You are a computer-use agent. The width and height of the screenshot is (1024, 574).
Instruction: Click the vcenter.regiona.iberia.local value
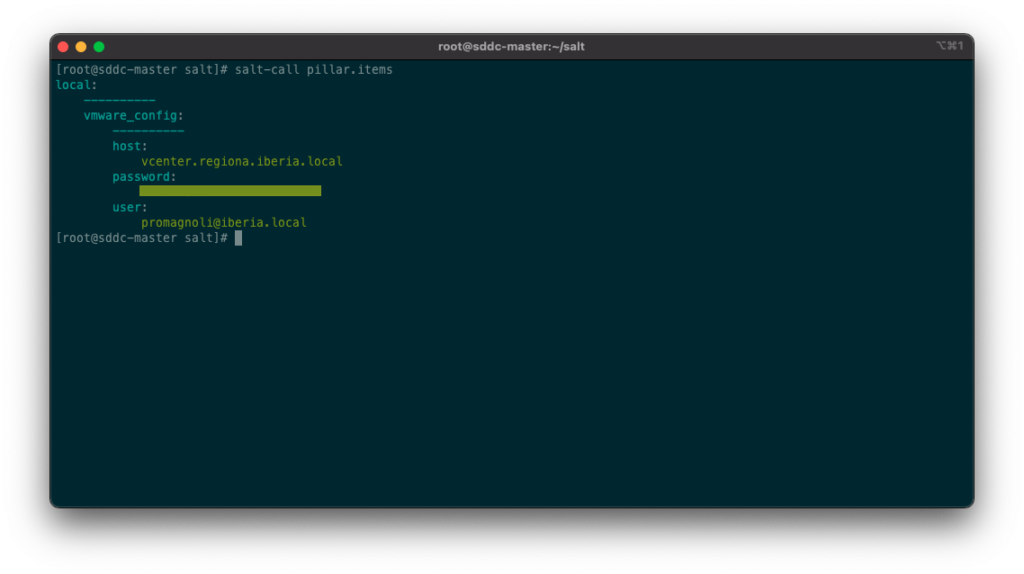pos(242,161)
